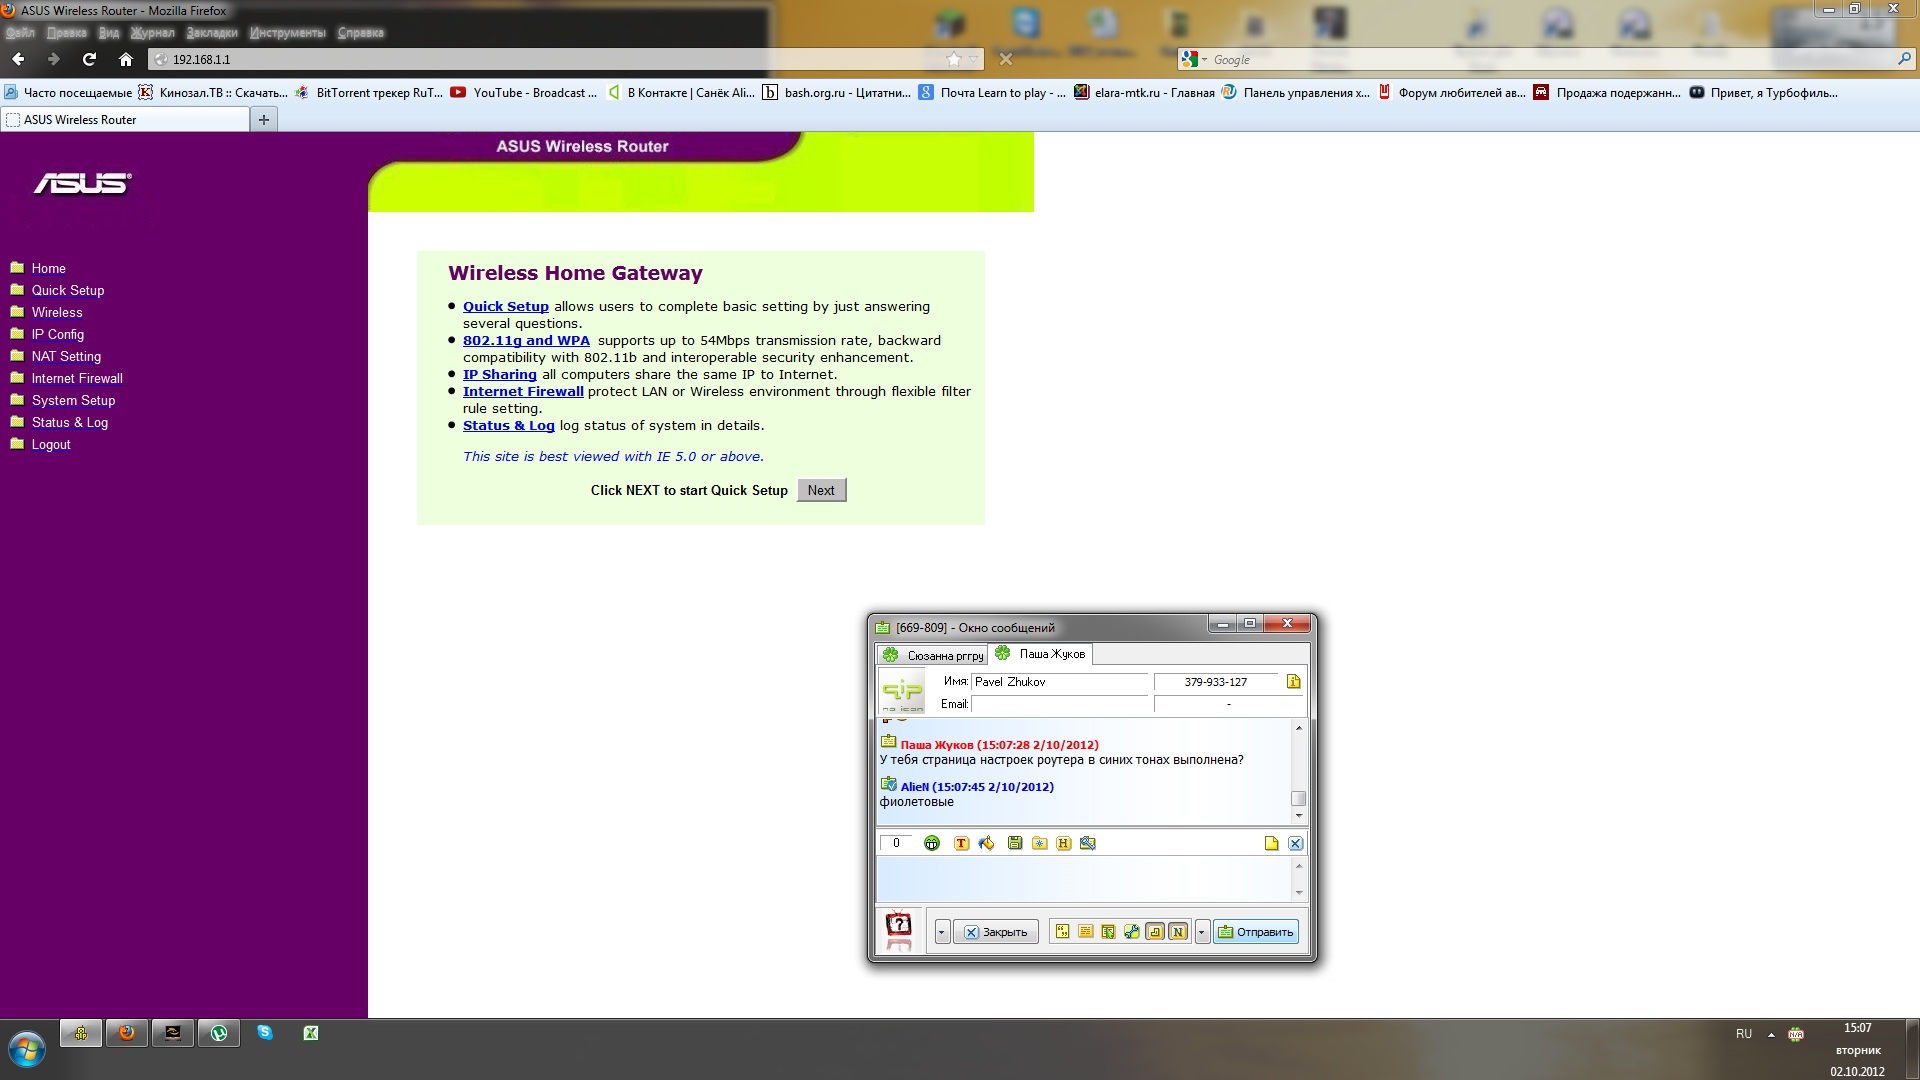
Task: Toggle the N button beside Send
Action: pyautogui.click(x=1178, y=931)
